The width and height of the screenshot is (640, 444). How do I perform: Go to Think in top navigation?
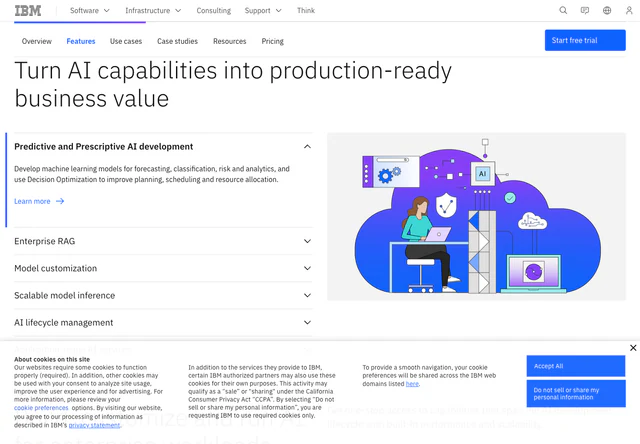click(x=306, y=11)
